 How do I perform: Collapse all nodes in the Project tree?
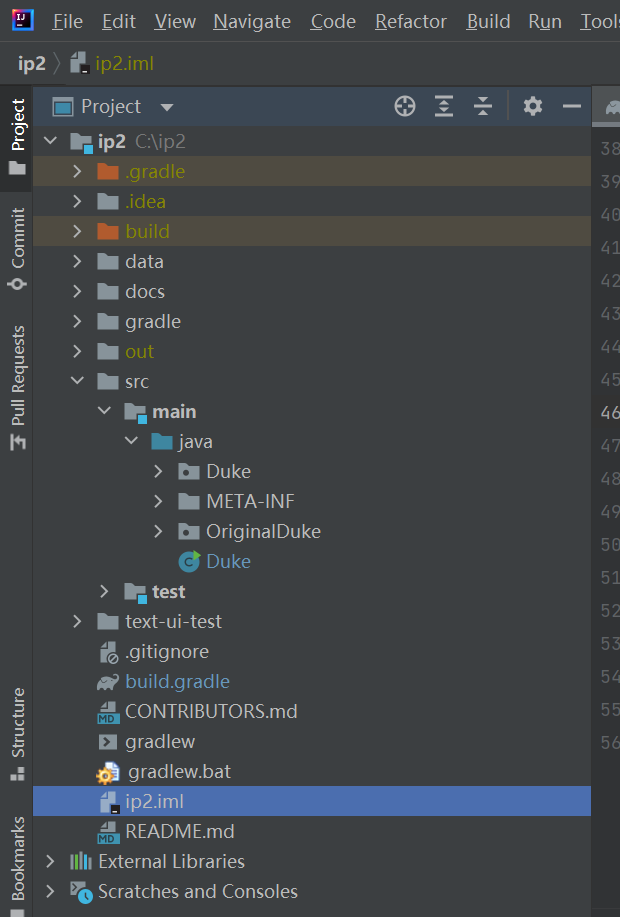[x=483, y=106]
